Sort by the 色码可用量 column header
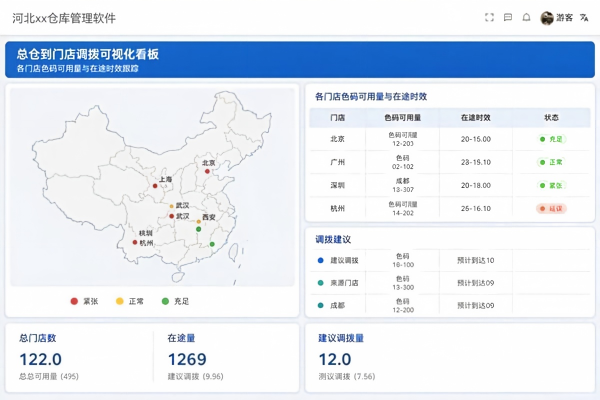The image size is (600, 400). (x=403, y=118)
